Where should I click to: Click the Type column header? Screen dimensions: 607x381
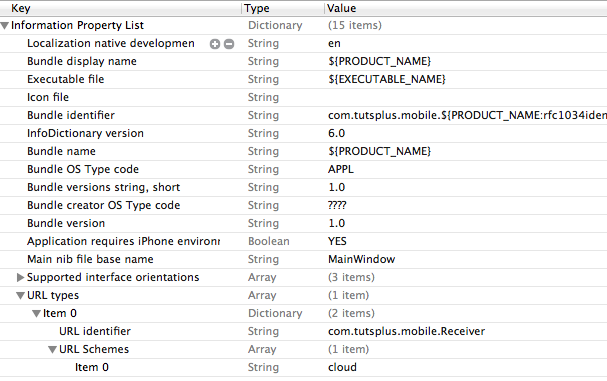(x=257, y=8)
